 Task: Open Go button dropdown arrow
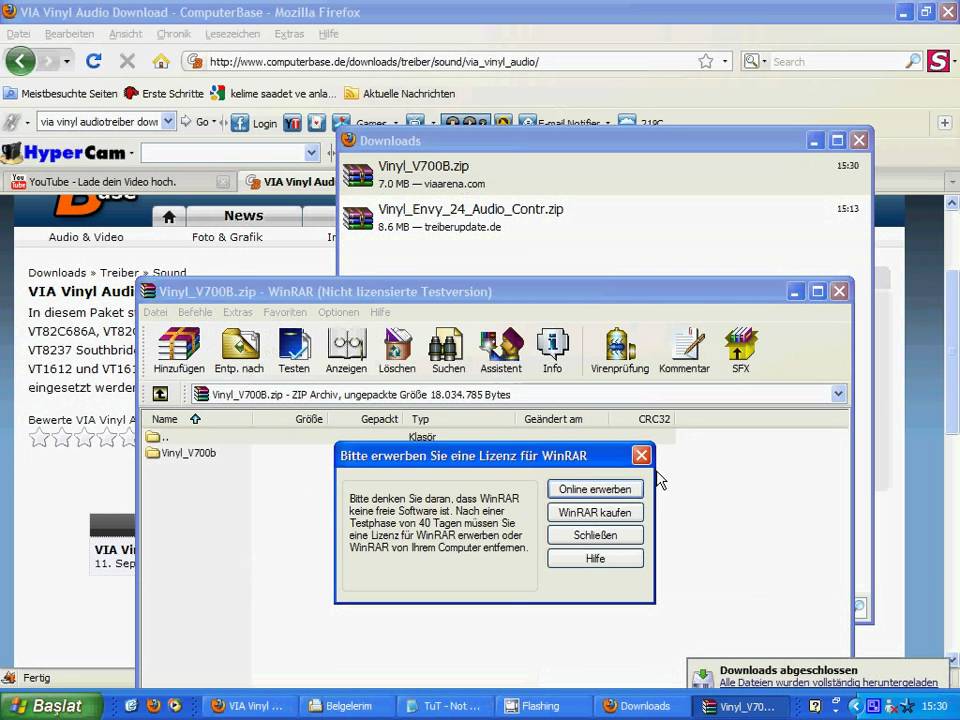coord(214,122)
